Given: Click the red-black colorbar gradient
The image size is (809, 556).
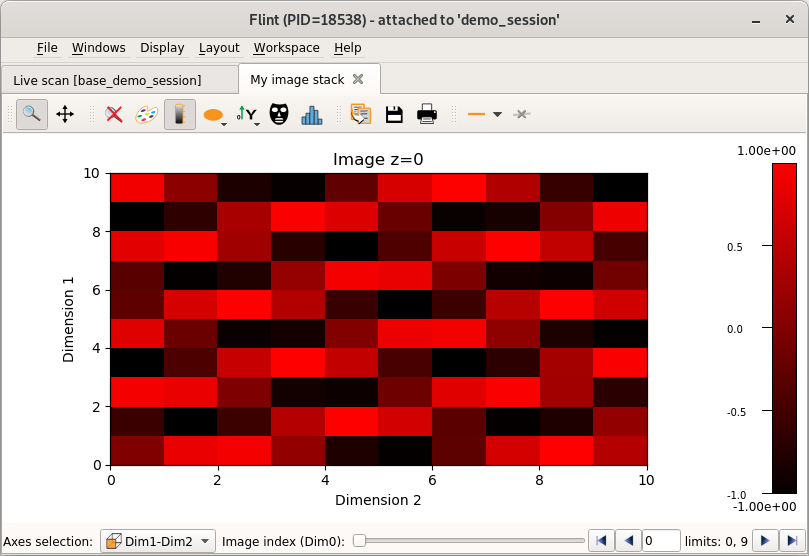Looking at the screenshot, I should (x=784, y=329).
